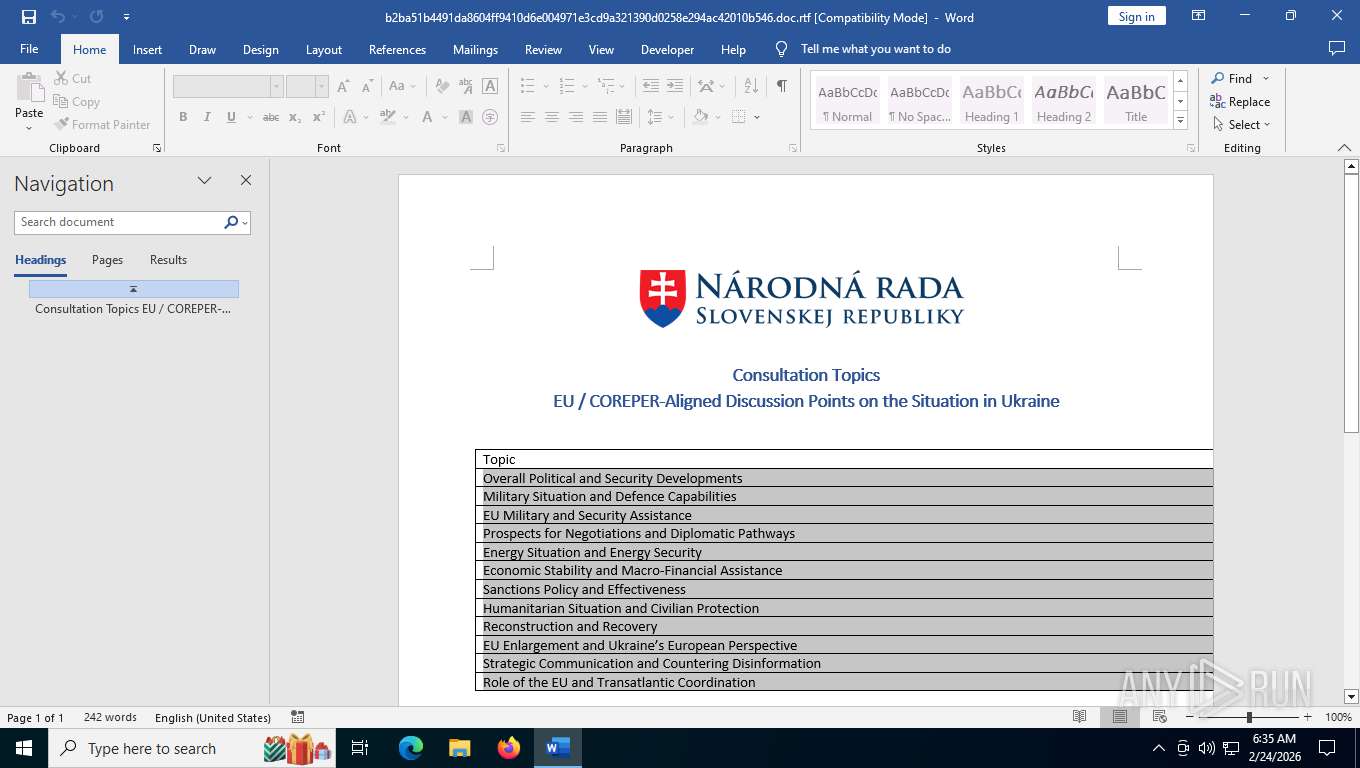Go to the References tab
Viewport: 1360px width, 768px height.
[397, 49]
